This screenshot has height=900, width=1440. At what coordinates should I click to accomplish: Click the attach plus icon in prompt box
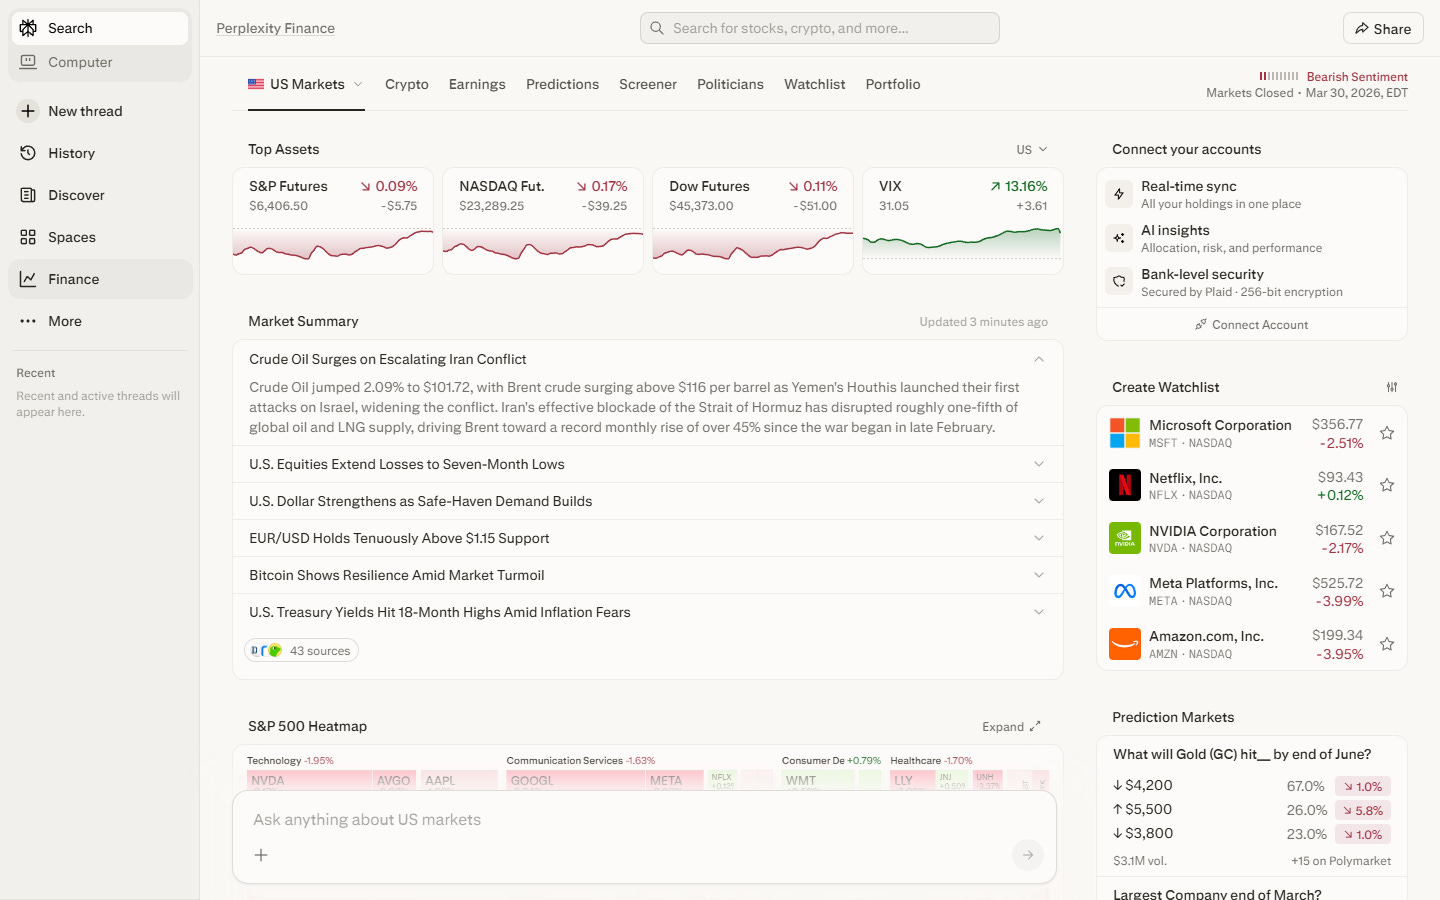click(261, 855)
